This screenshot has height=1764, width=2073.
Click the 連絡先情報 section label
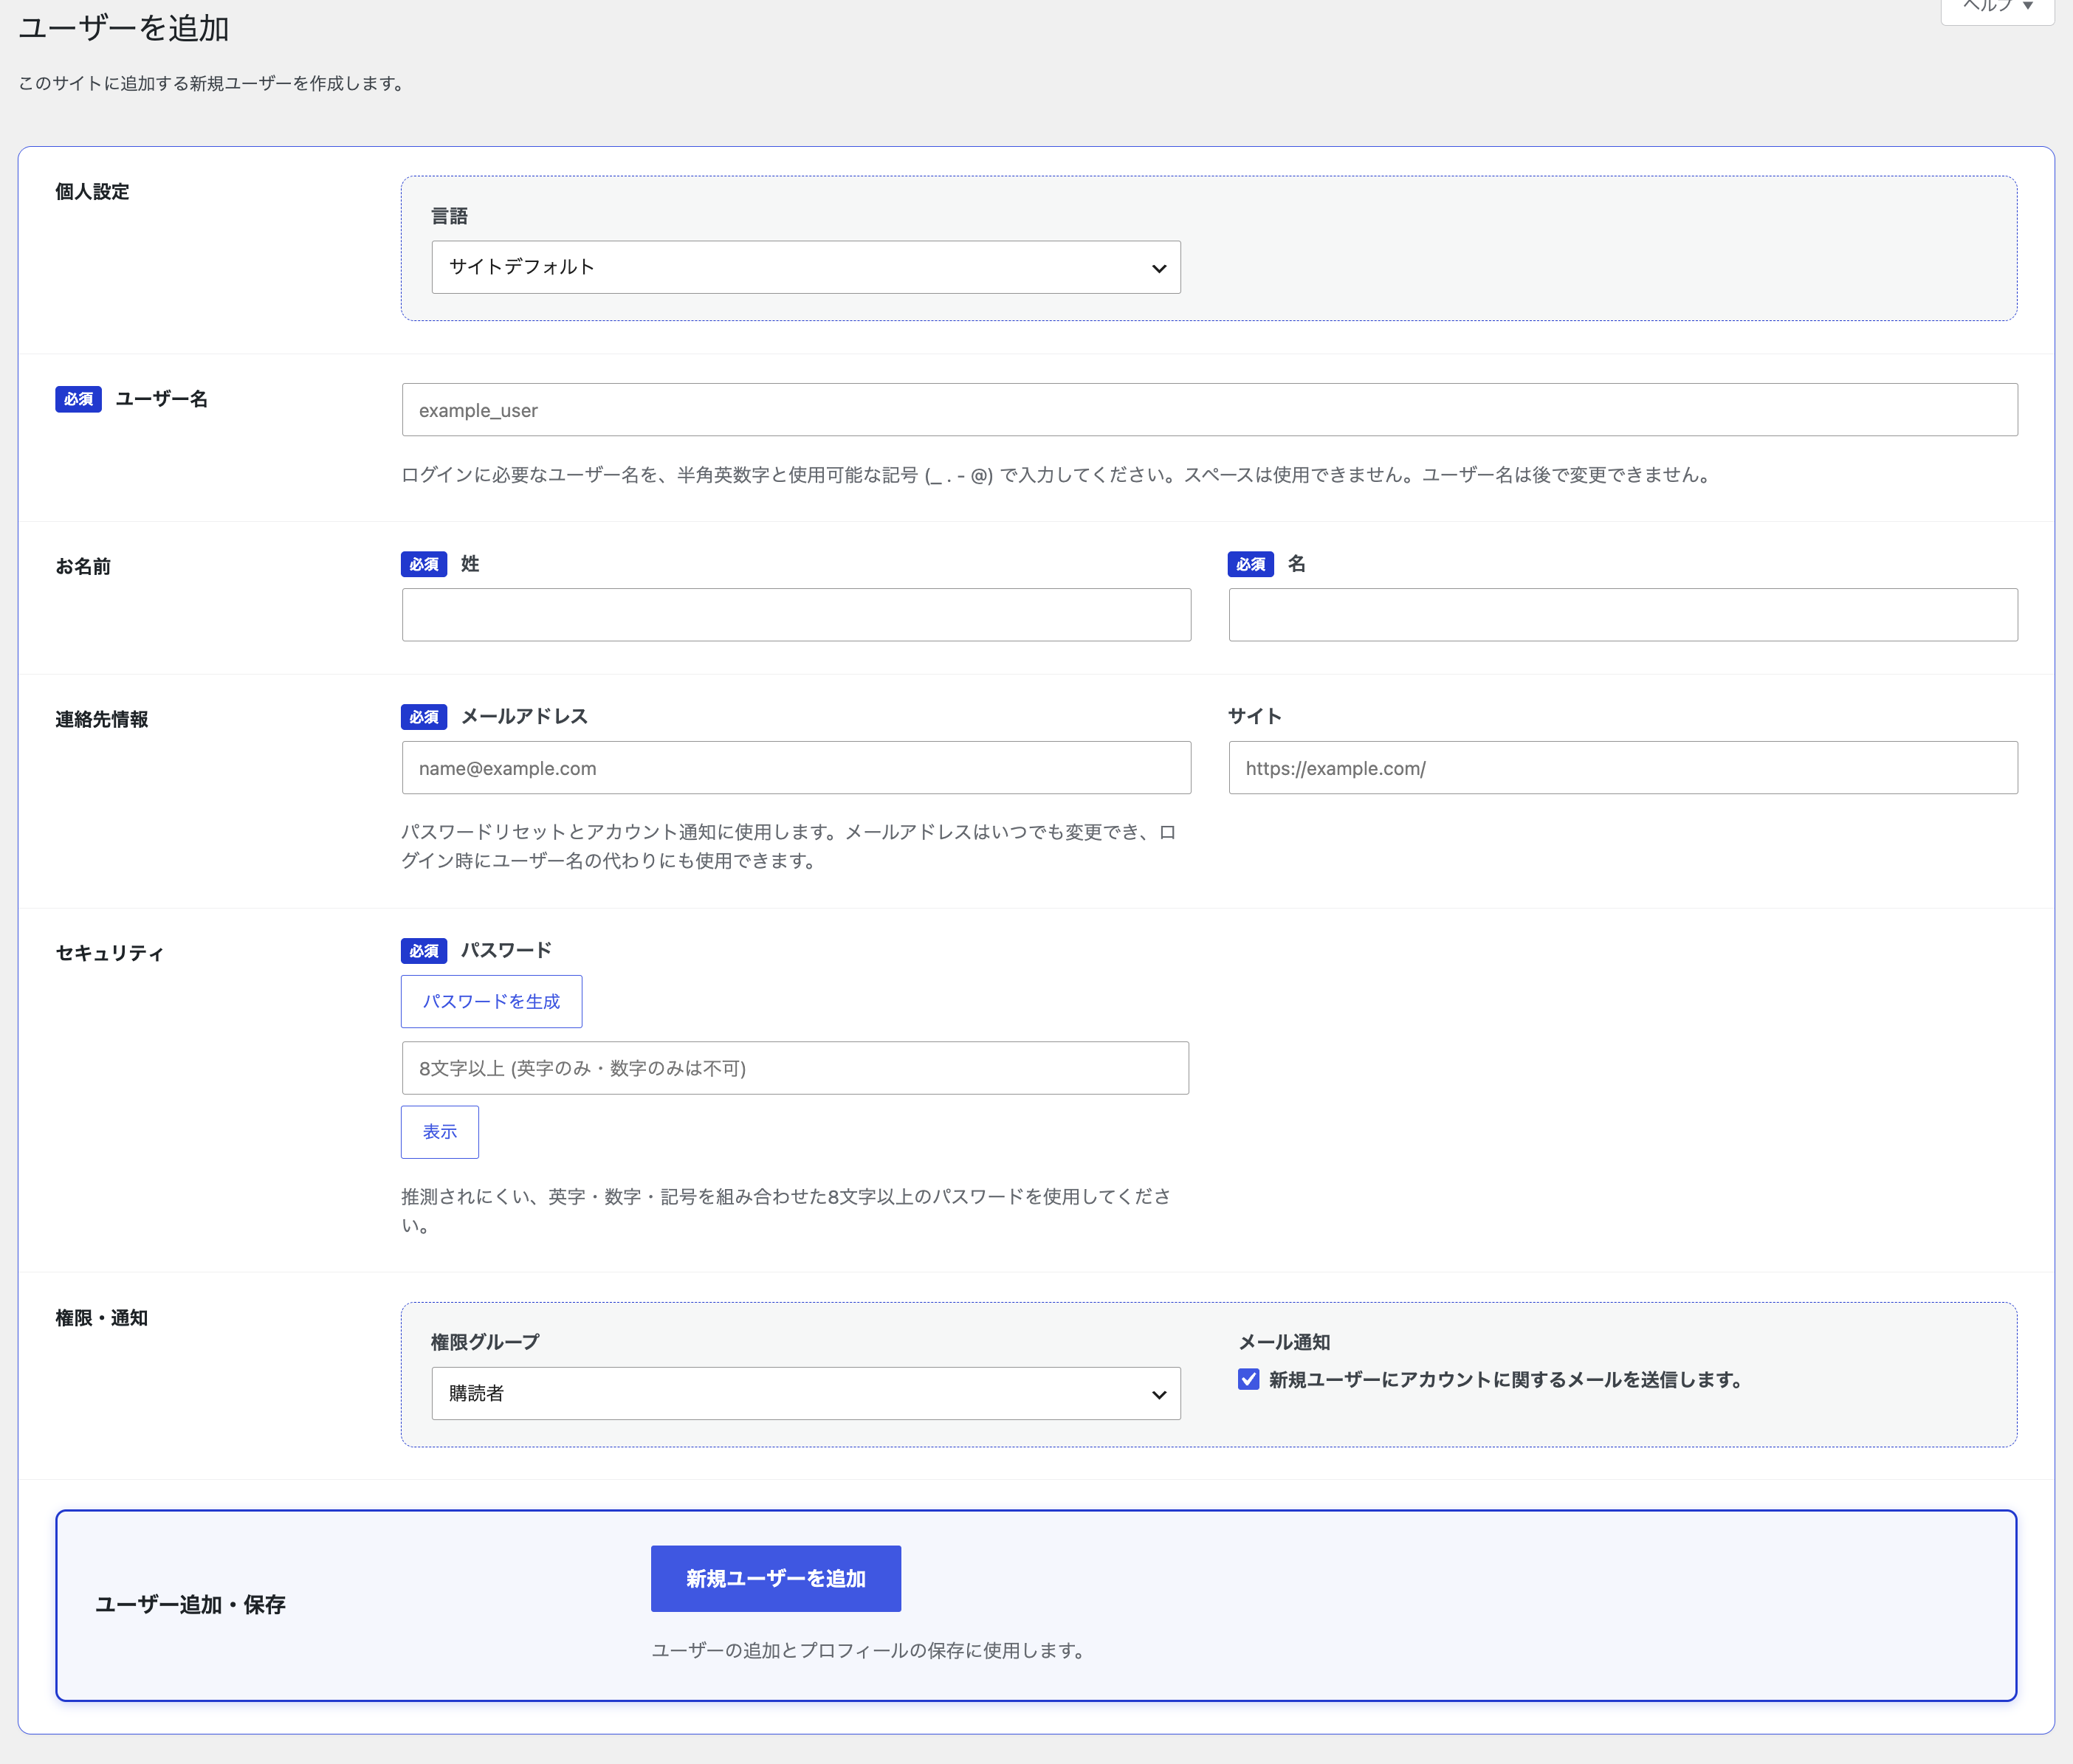point(102,719)
